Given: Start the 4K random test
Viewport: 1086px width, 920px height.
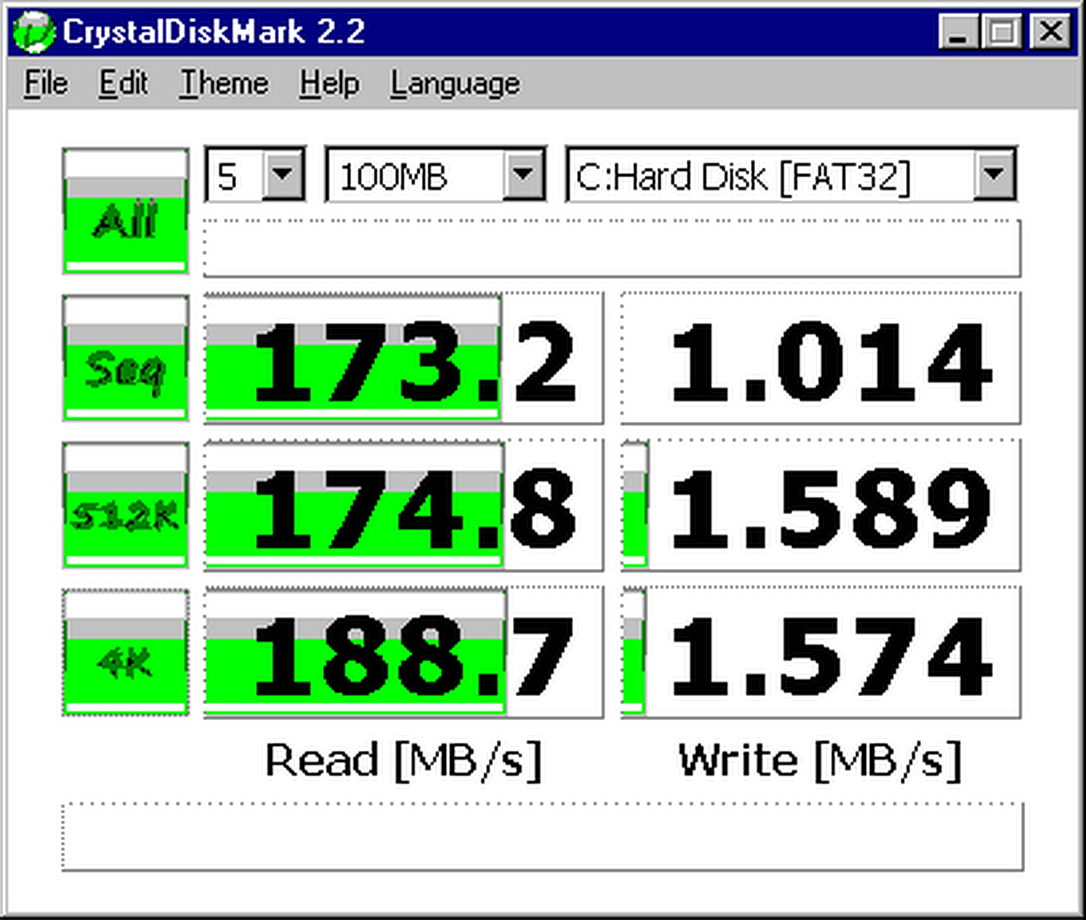Looking at the screenshot, I should click(125, 653).
